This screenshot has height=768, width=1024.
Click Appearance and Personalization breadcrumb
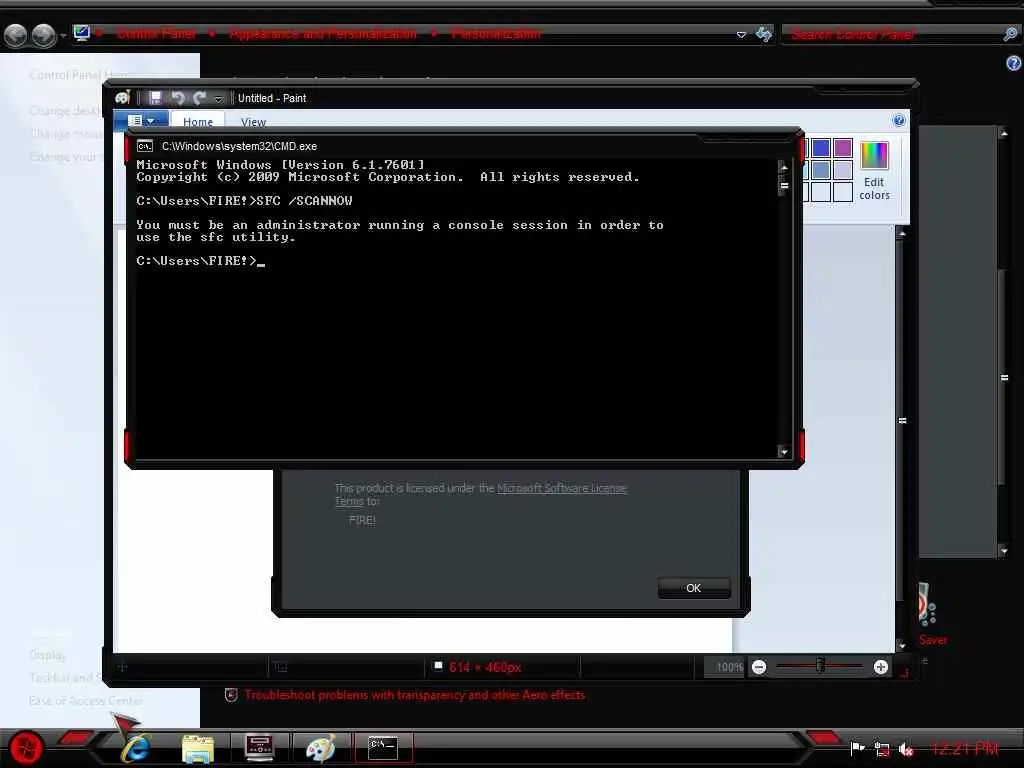coord(323,34)
